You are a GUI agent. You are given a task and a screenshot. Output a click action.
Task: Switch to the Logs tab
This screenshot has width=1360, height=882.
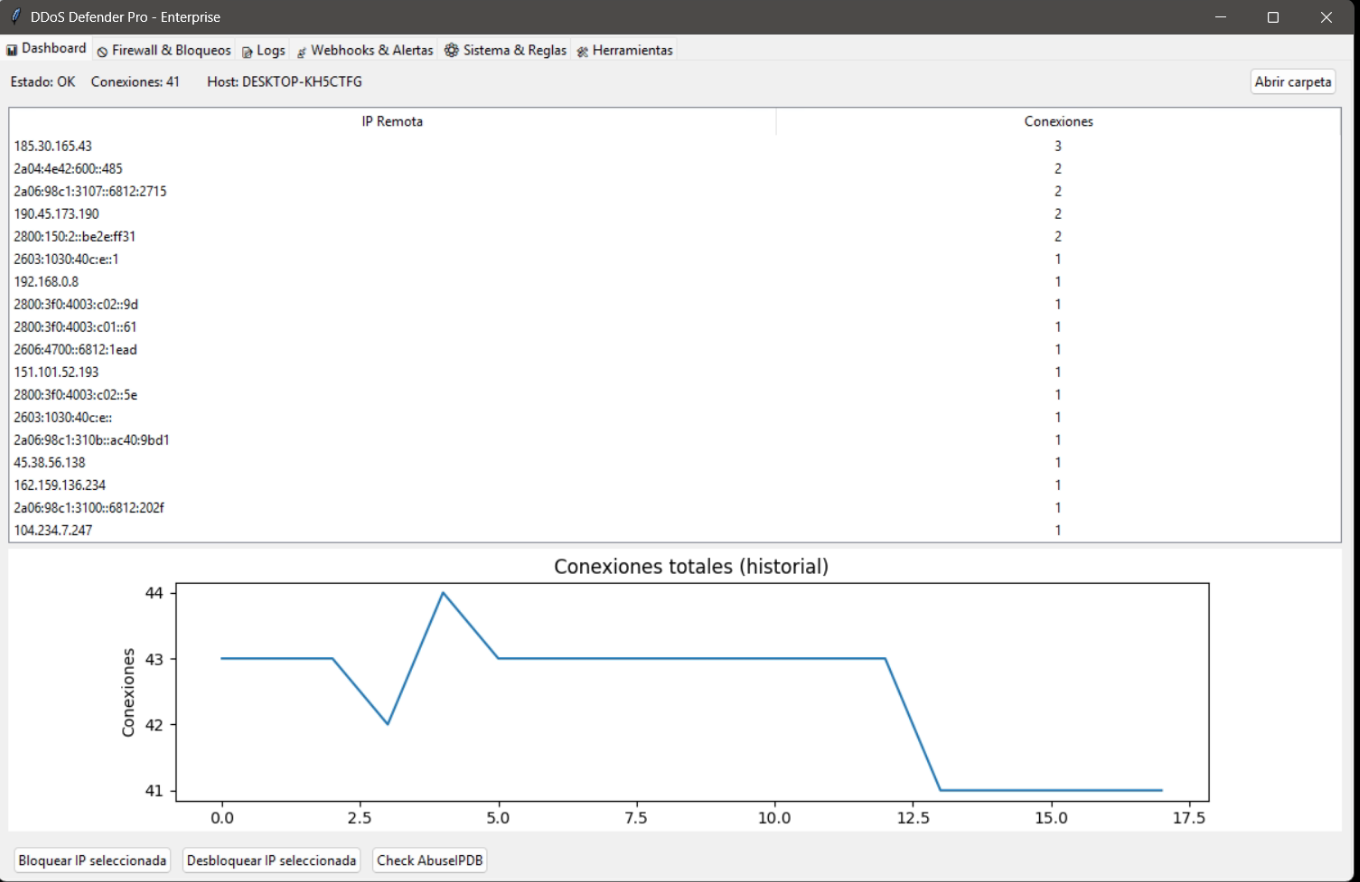(263, 50)
